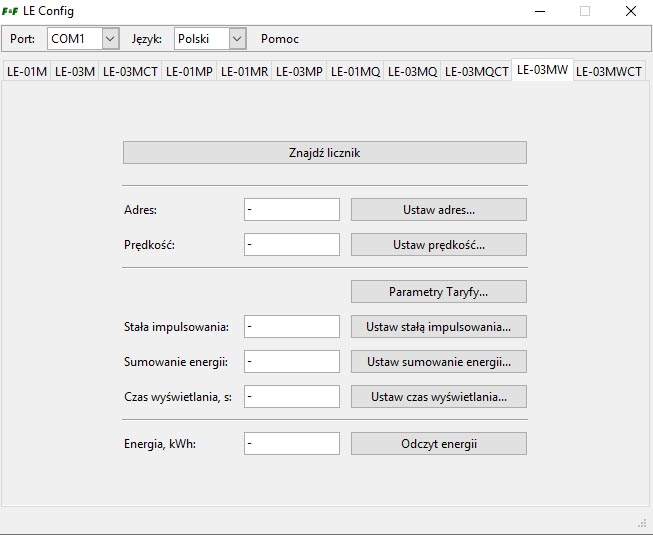Go to the LE-01MR tab

tap(244, 72)
